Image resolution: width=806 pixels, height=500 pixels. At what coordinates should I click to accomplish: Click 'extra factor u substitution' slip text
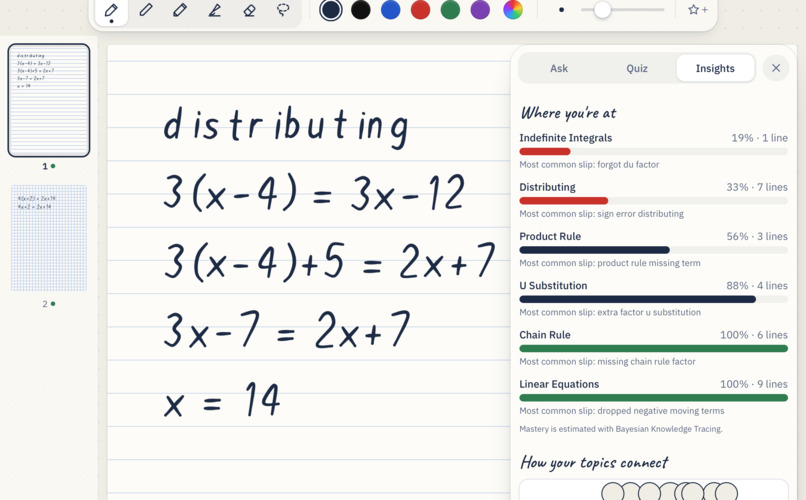click(649, 312)
